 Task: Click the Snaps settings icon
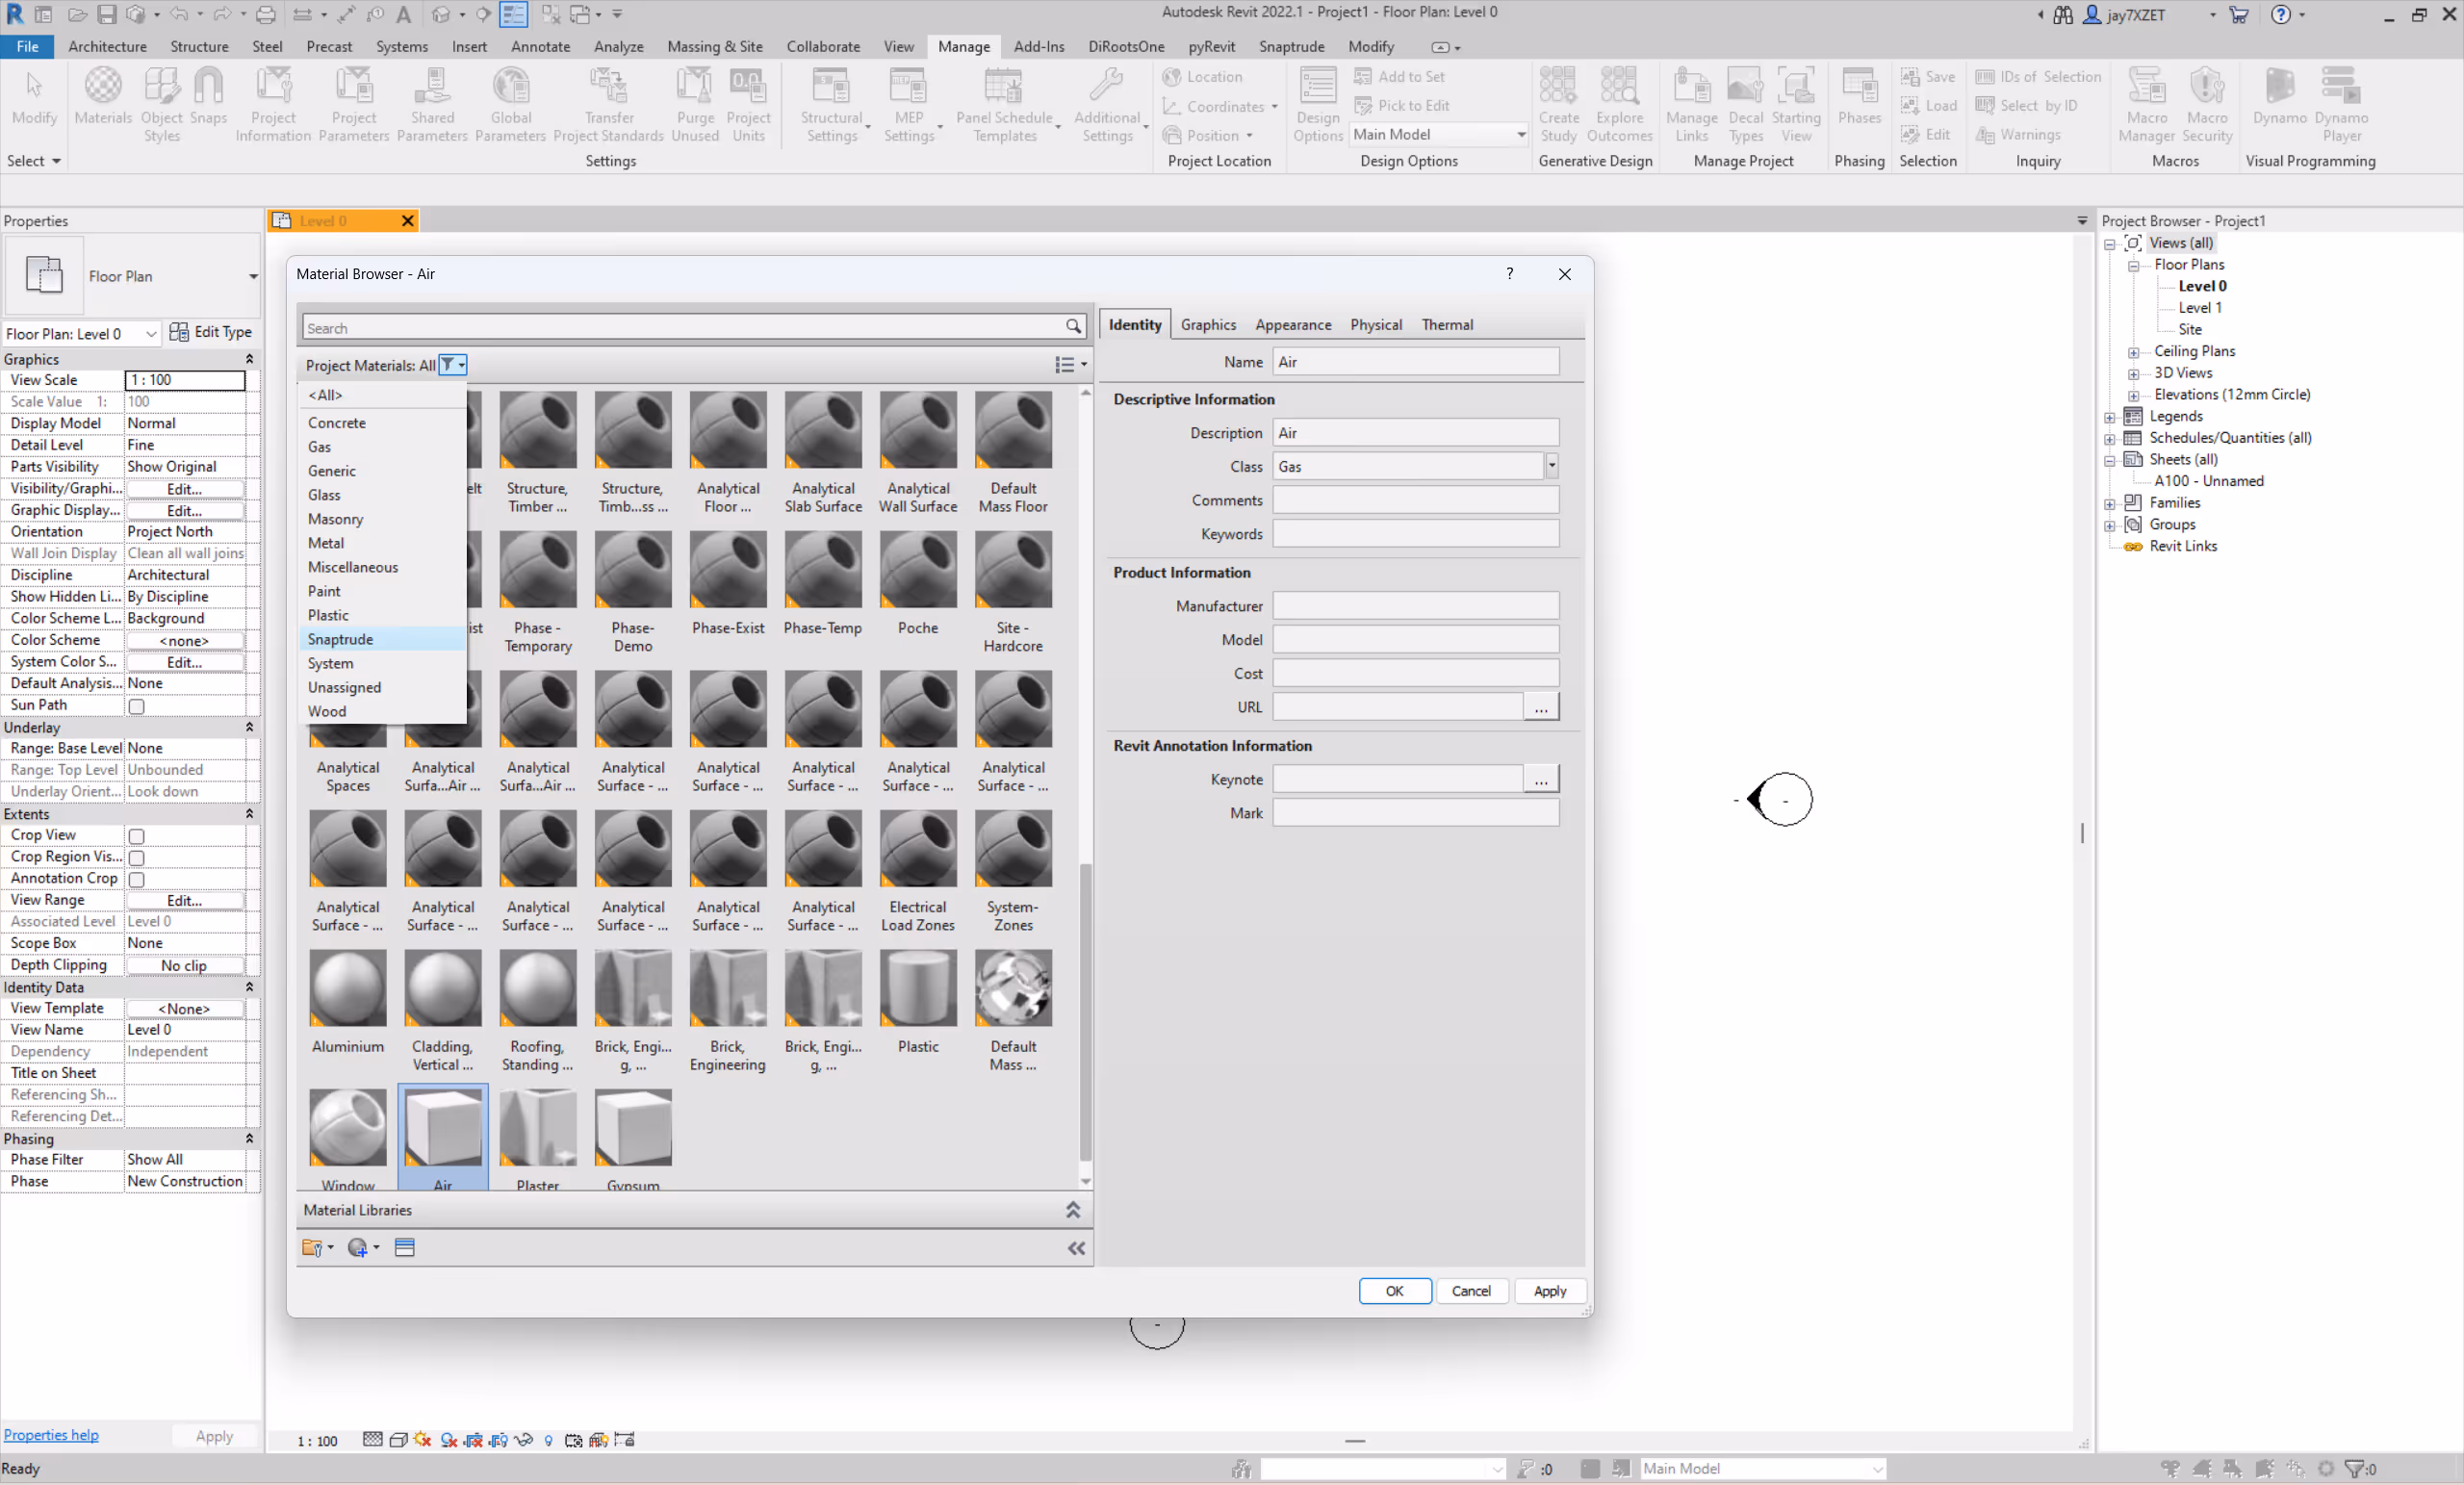point(208,97)
